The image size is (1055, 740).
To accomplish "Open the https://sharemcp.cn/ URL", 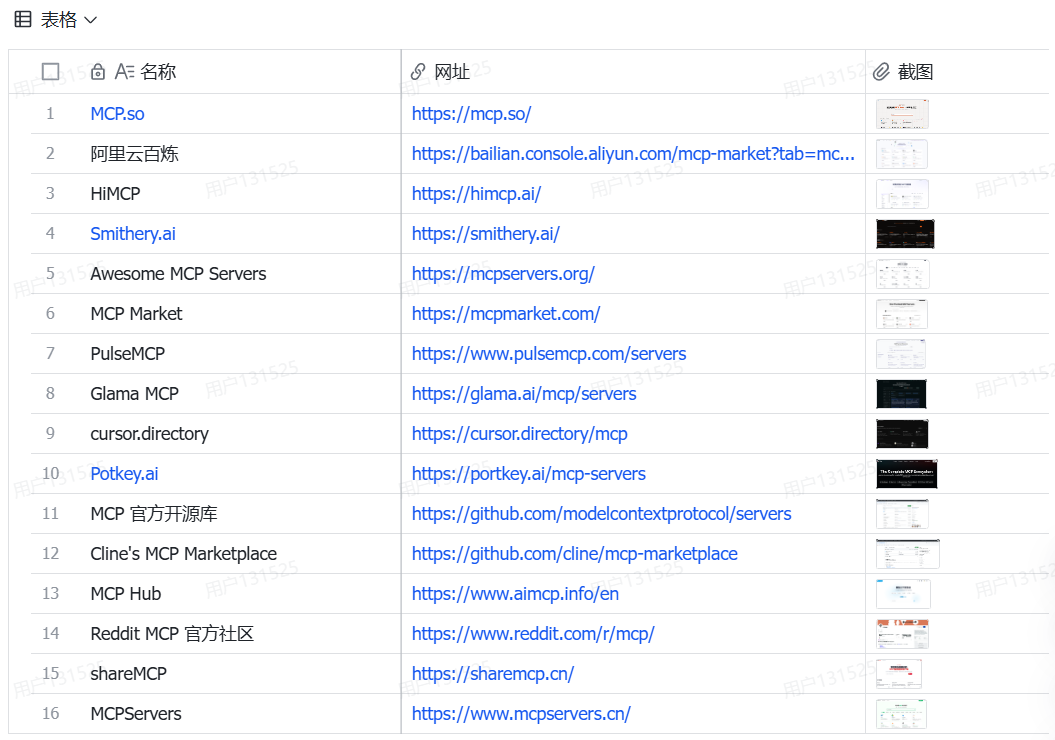I will (493, 673).
